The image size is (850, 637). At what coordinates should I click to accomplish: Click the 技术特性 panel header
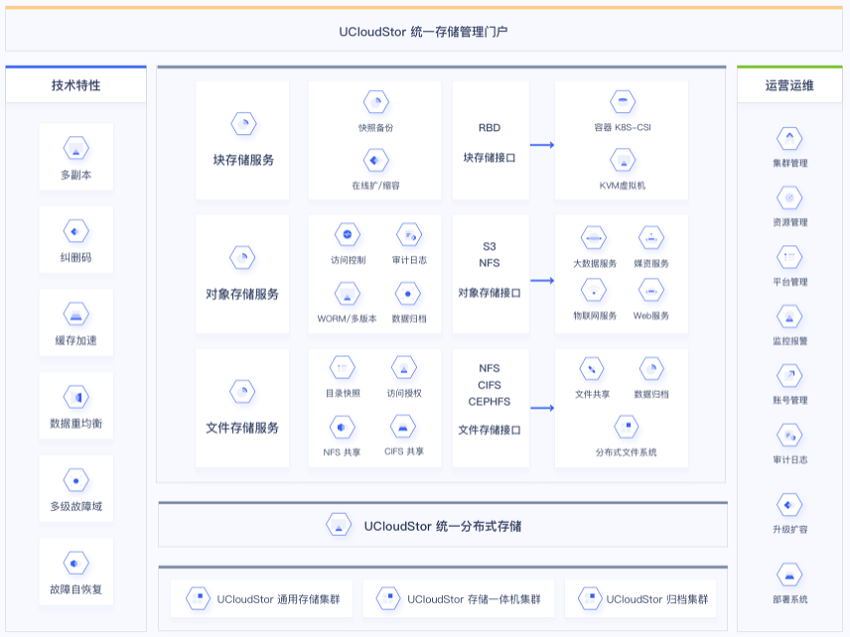pyautogui.click(x=76, y=85)
